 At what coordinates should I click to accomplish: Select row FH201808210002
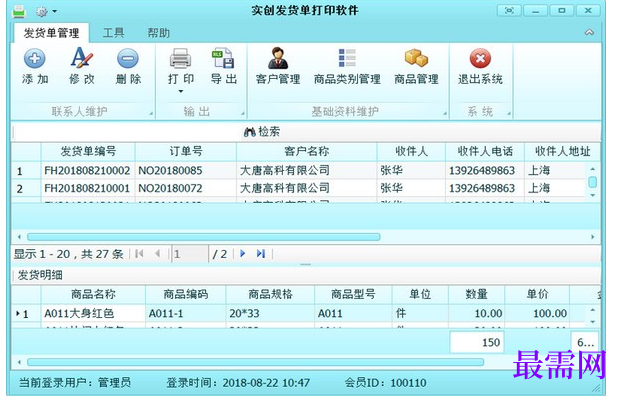click(x=298, y=171)
